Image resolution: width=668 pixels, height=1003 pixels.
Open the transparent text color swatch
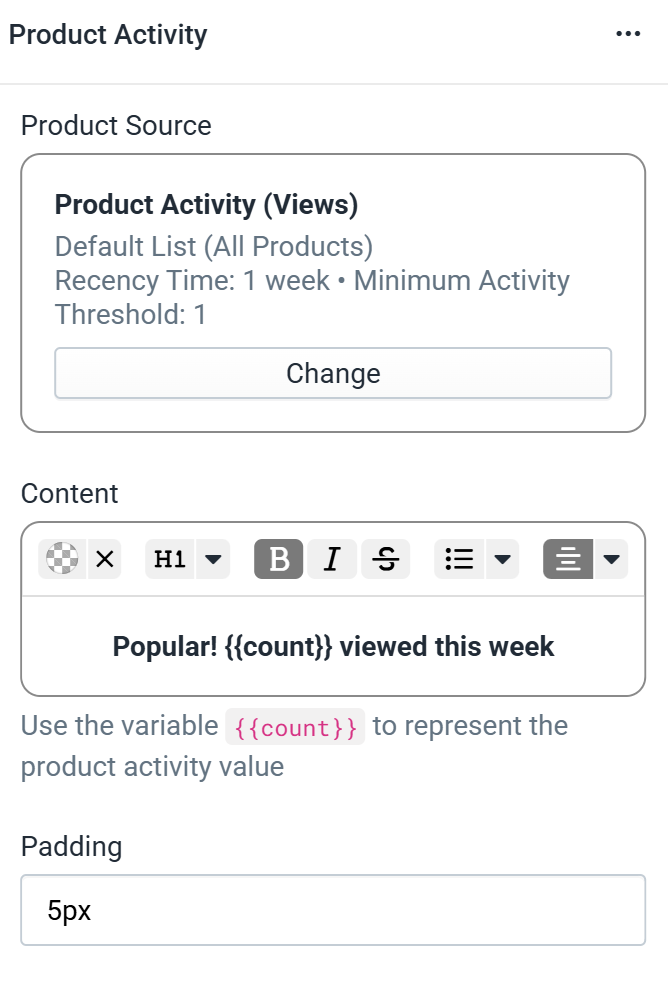point(62,559)
